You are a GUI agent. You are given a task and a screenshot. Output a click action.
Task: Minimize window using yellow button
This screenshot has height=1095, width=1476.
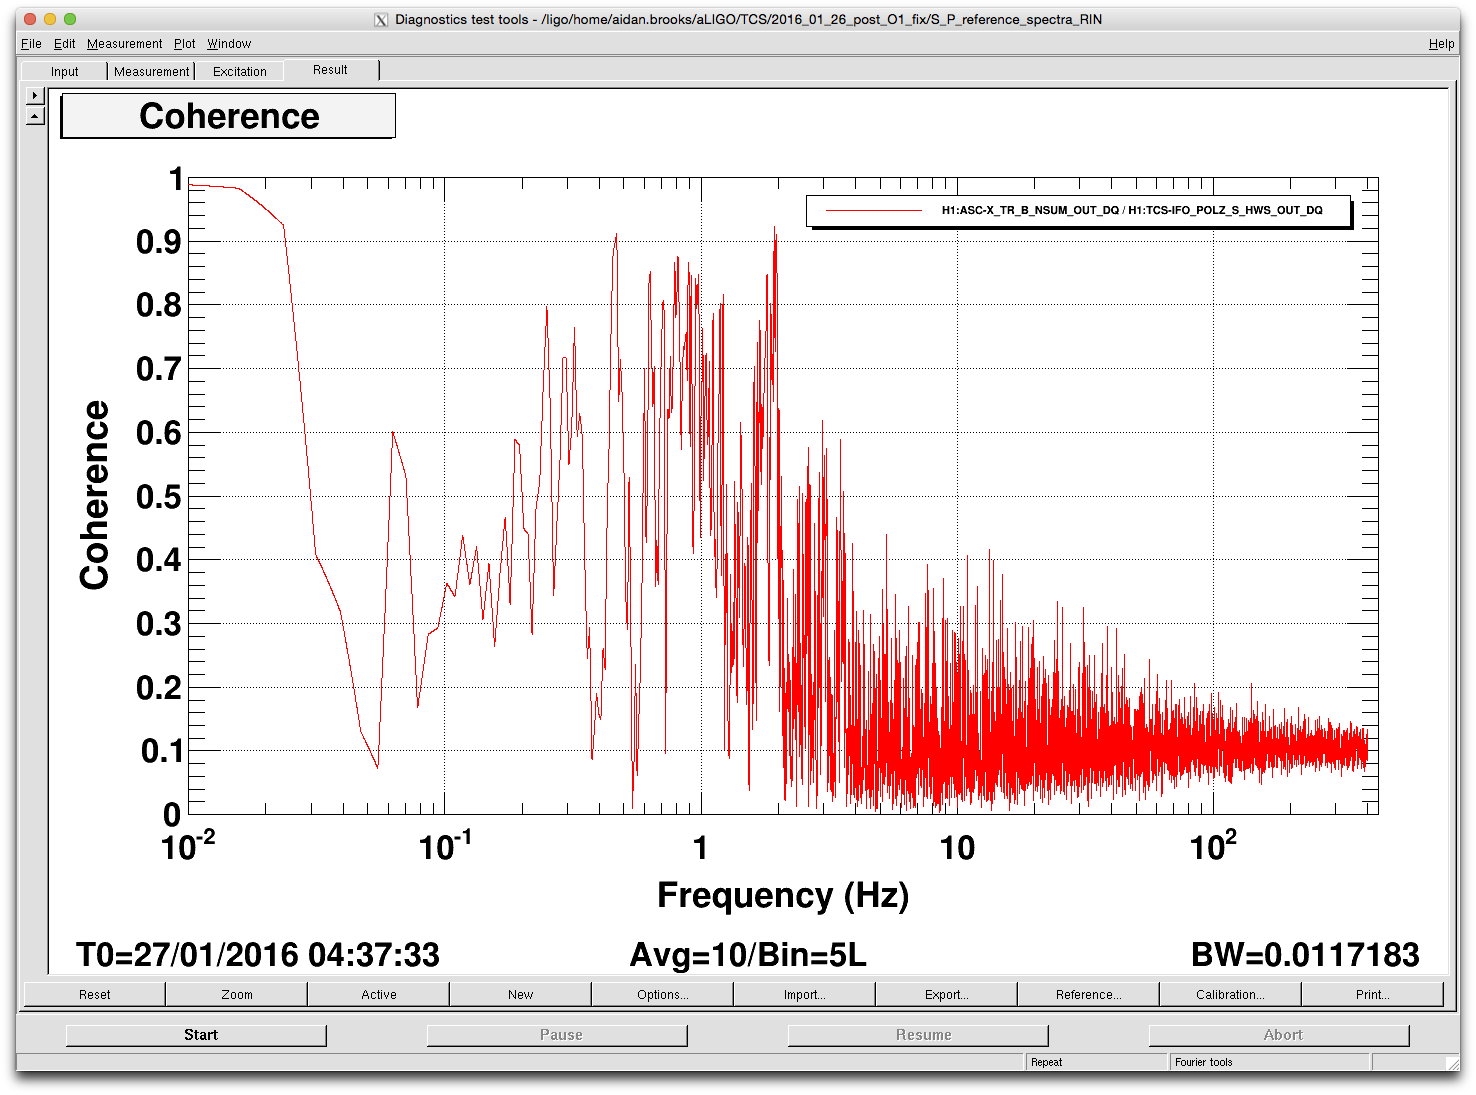click(x=50, y=19)
